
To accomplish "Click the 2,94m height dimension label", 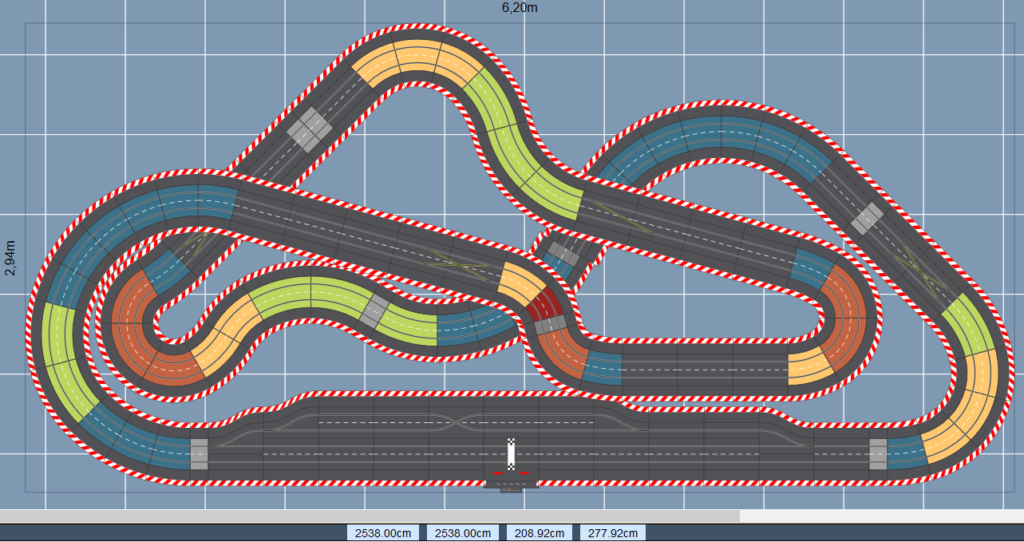I will pyautogui.click(x=10, y=257).
